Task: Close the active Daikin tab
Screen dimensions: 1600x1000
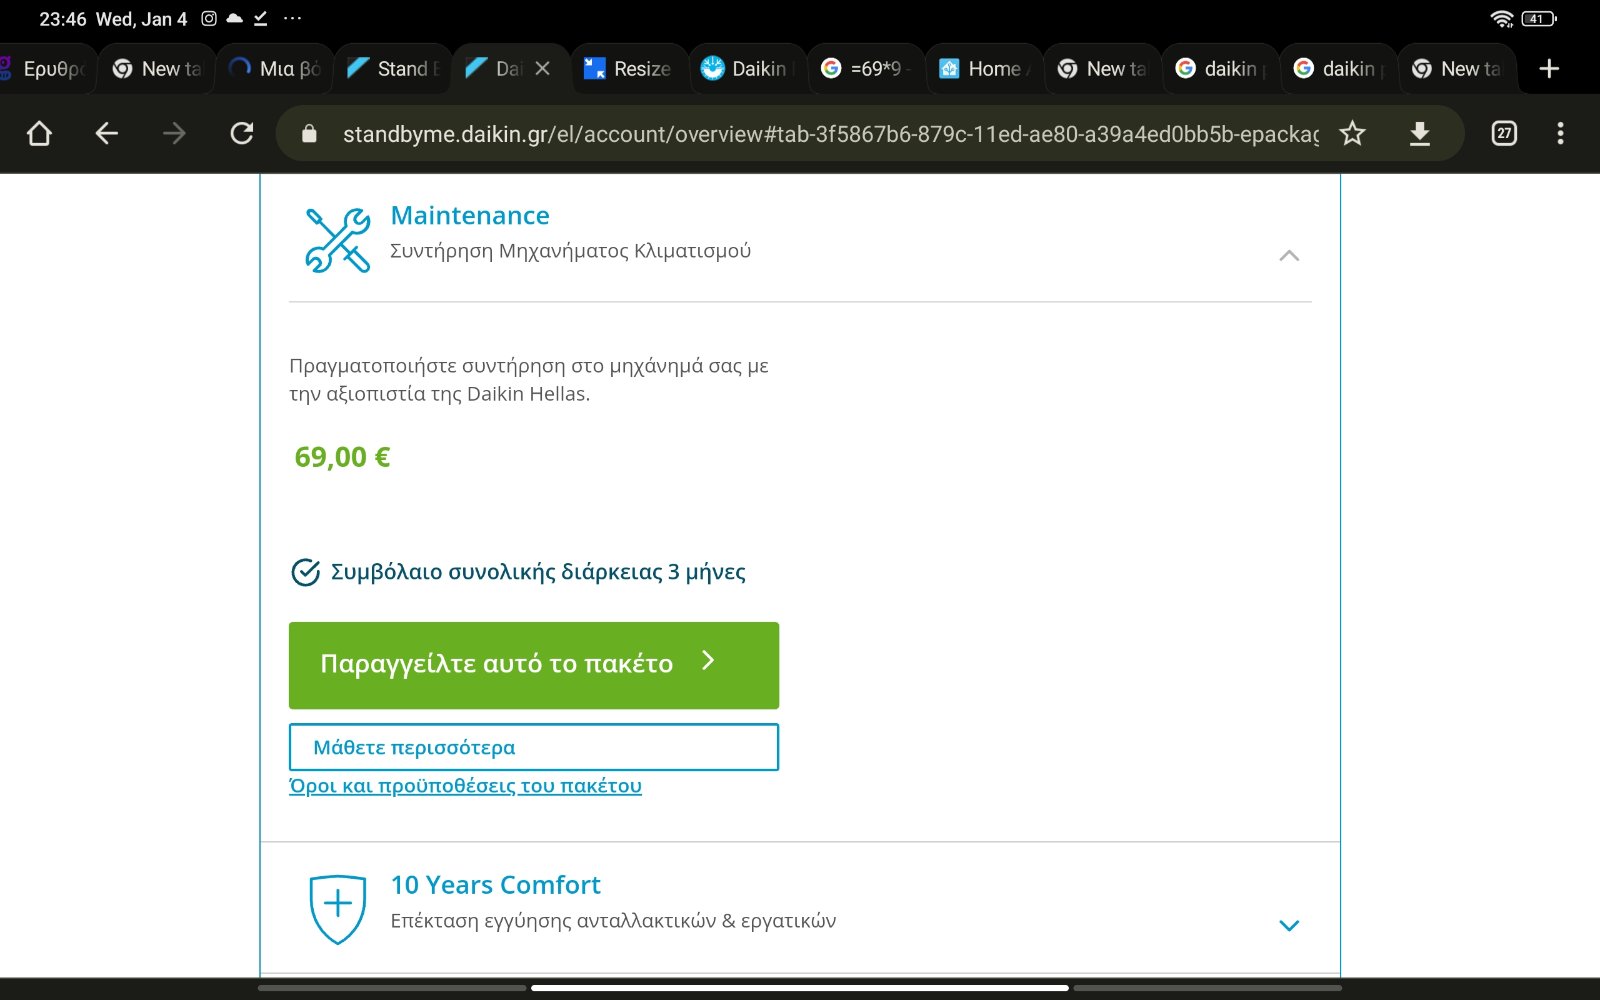Action: click(x=542, y=68)
